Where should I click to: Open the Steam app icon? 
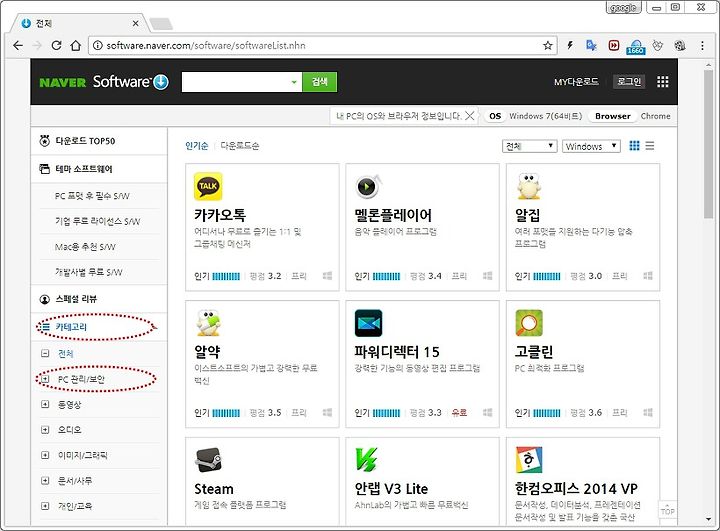pos(208,460)
